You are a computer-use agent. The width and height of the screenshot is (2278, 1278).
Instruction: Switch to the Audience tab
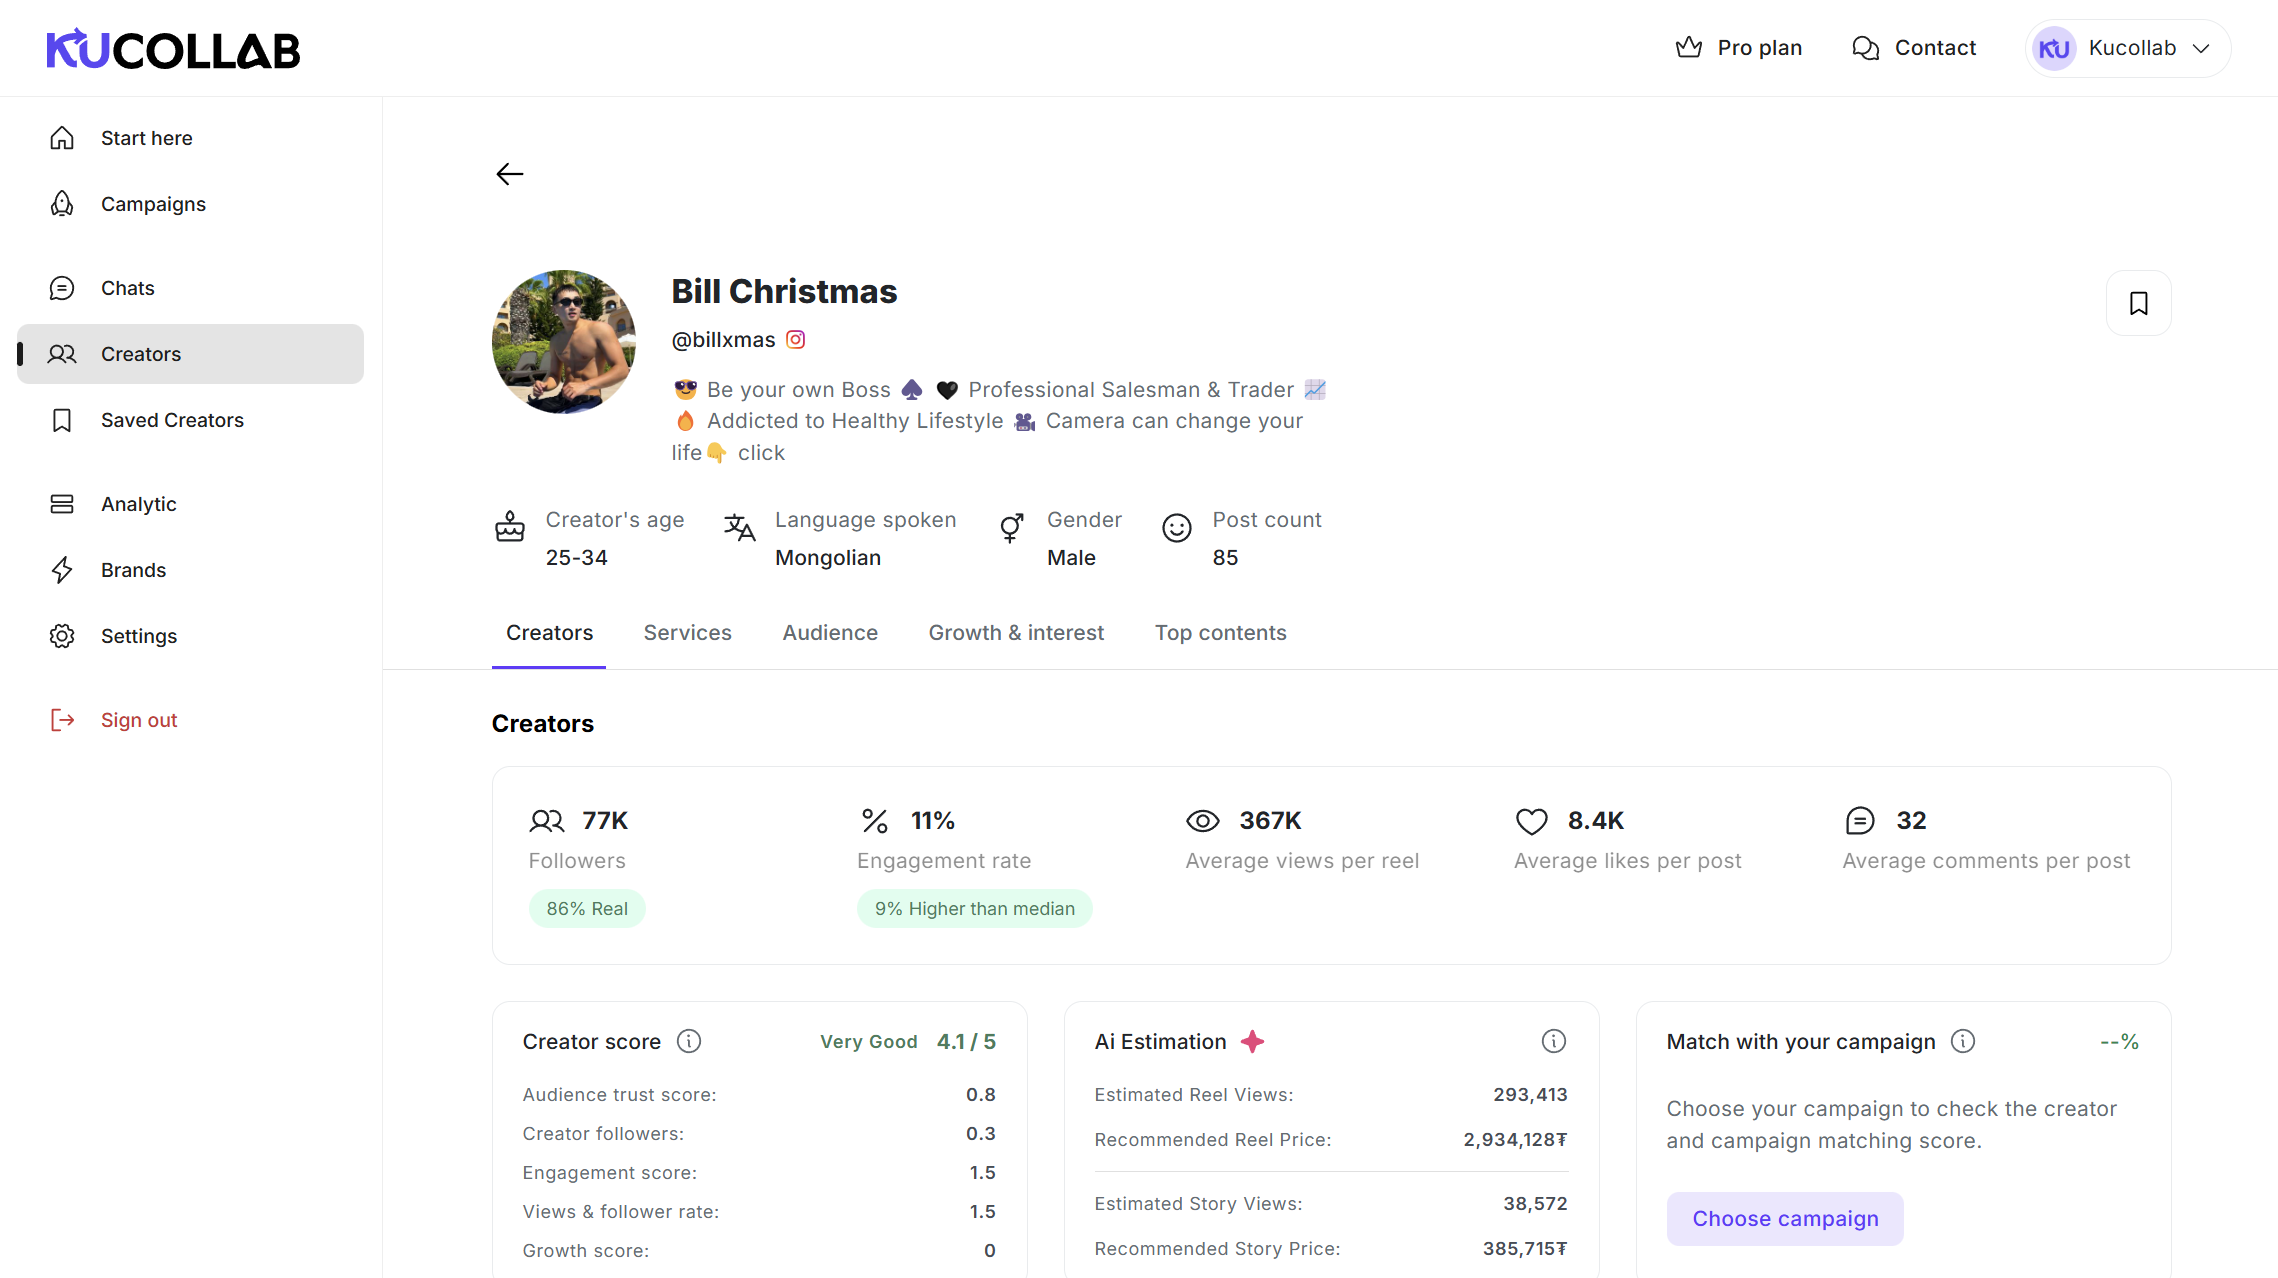[829, 633]
